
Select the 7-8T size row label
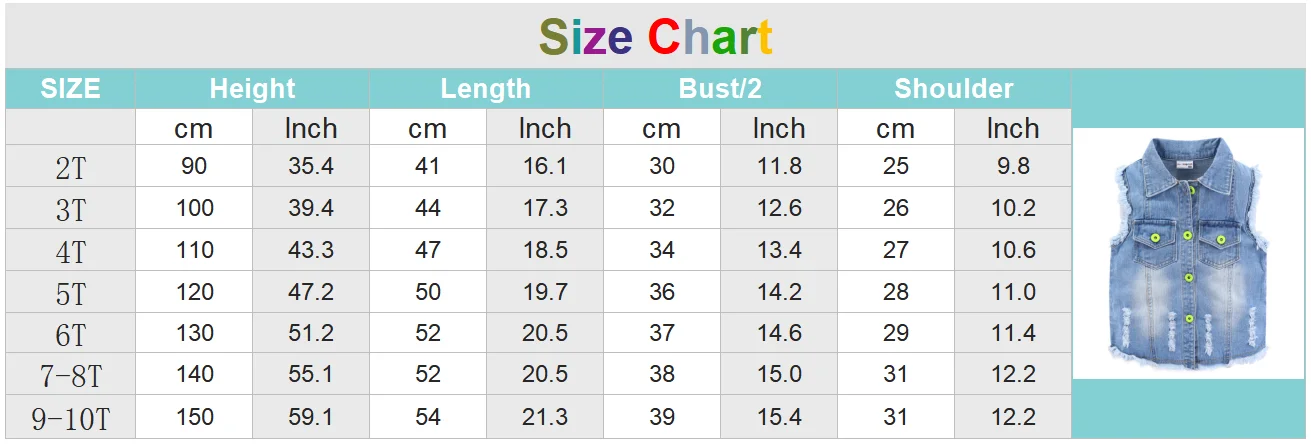[70, 376]
